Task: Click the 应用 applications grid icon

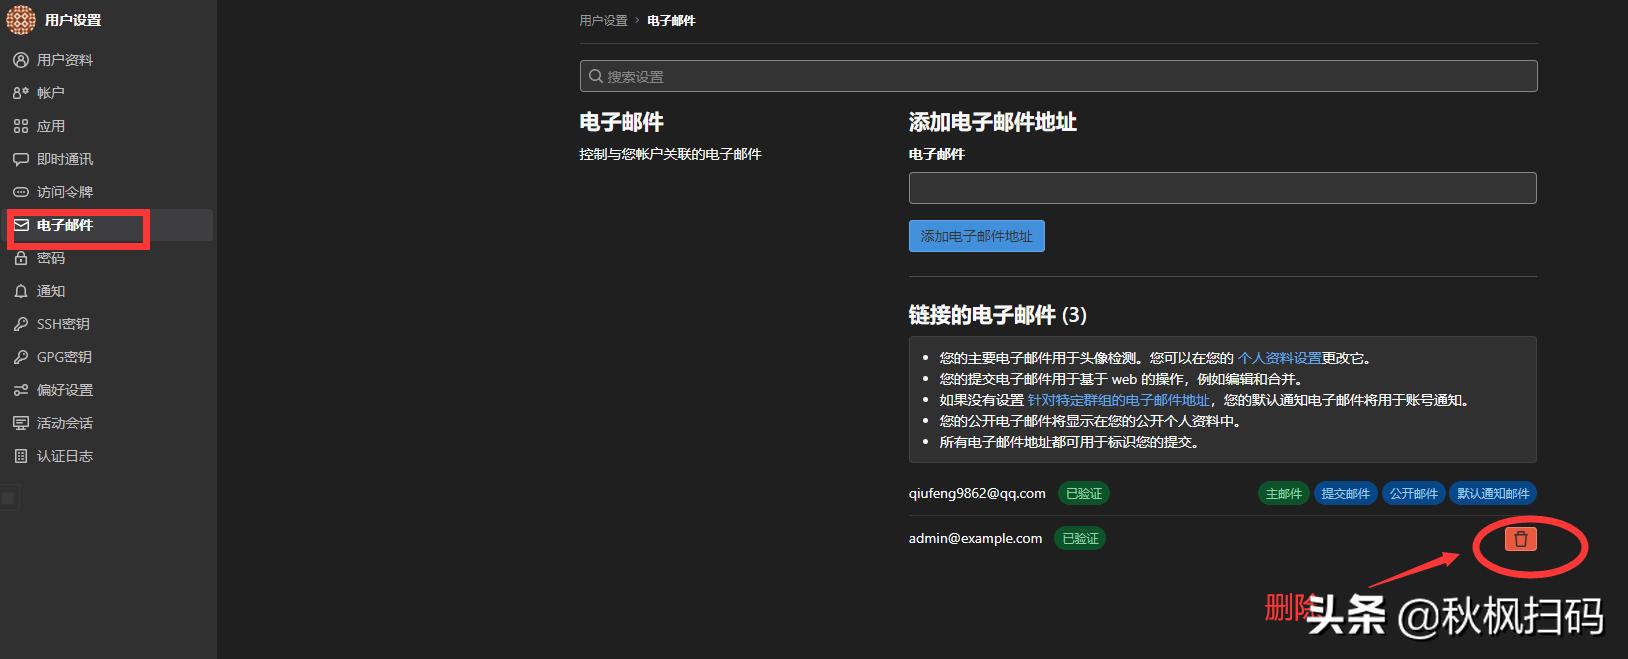Action: (20, 126)
